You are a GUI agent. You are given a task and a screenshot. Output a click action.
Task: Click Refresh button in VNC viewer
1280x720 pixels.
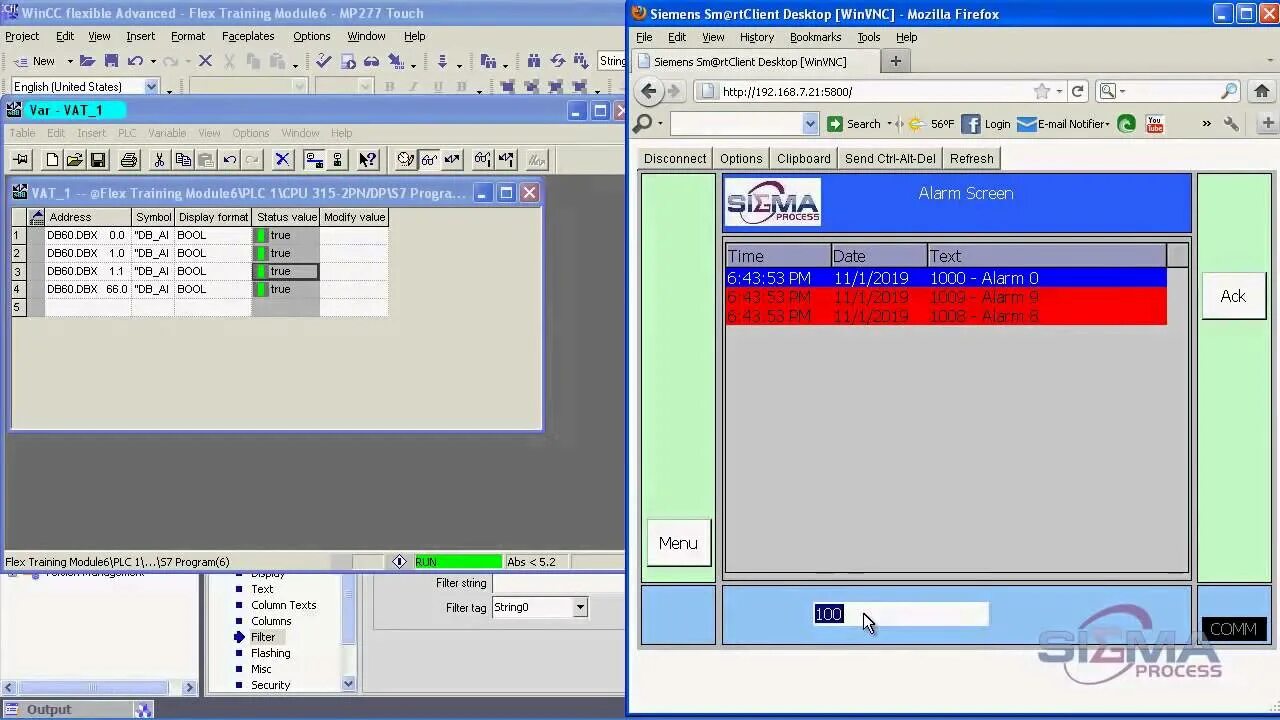pos(972,158)
